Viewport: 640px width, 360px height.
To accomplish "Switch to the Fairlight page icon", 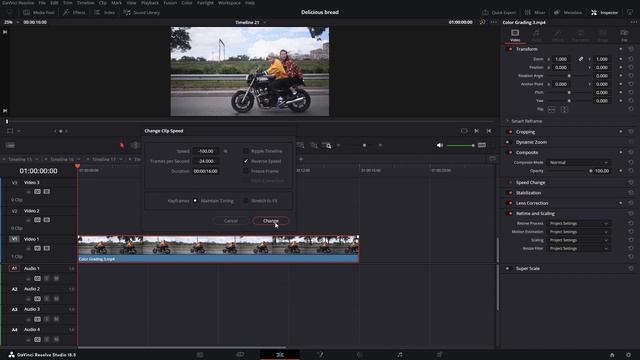I will tap(400, 355).
